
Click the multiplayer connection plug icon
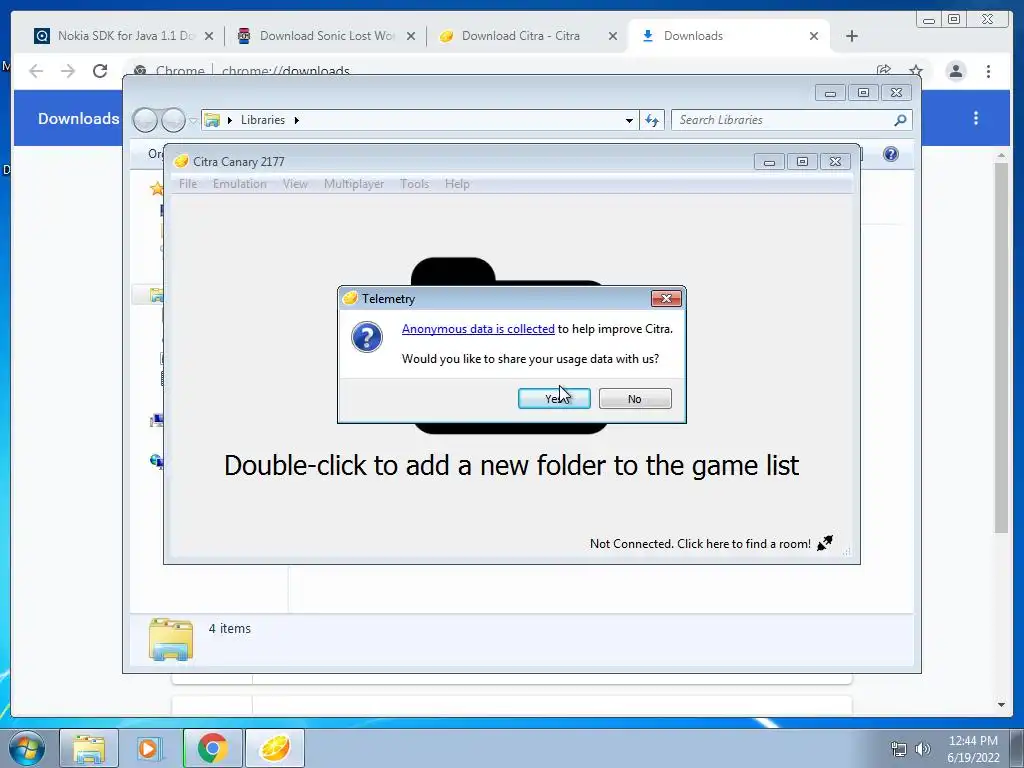pyautogui.click(x=825, y=543)
